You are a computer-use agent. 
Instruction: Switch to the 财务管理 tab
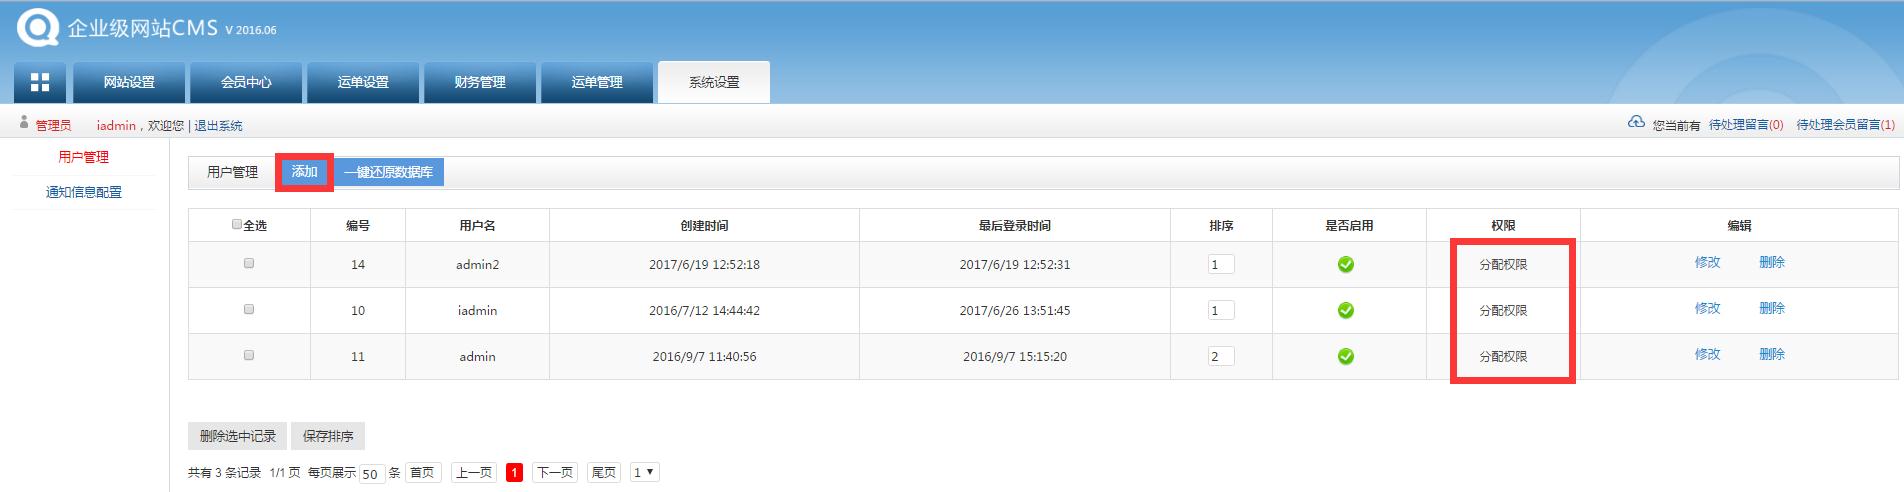tap(480, 82)
